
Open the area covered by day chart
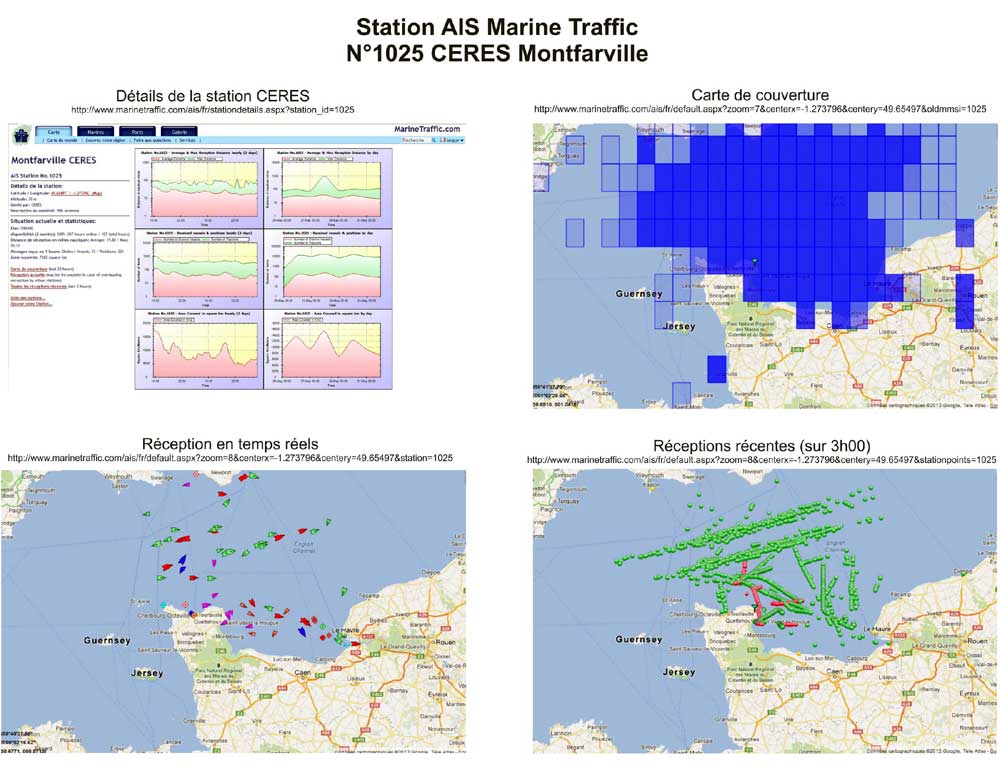(328, 350)
